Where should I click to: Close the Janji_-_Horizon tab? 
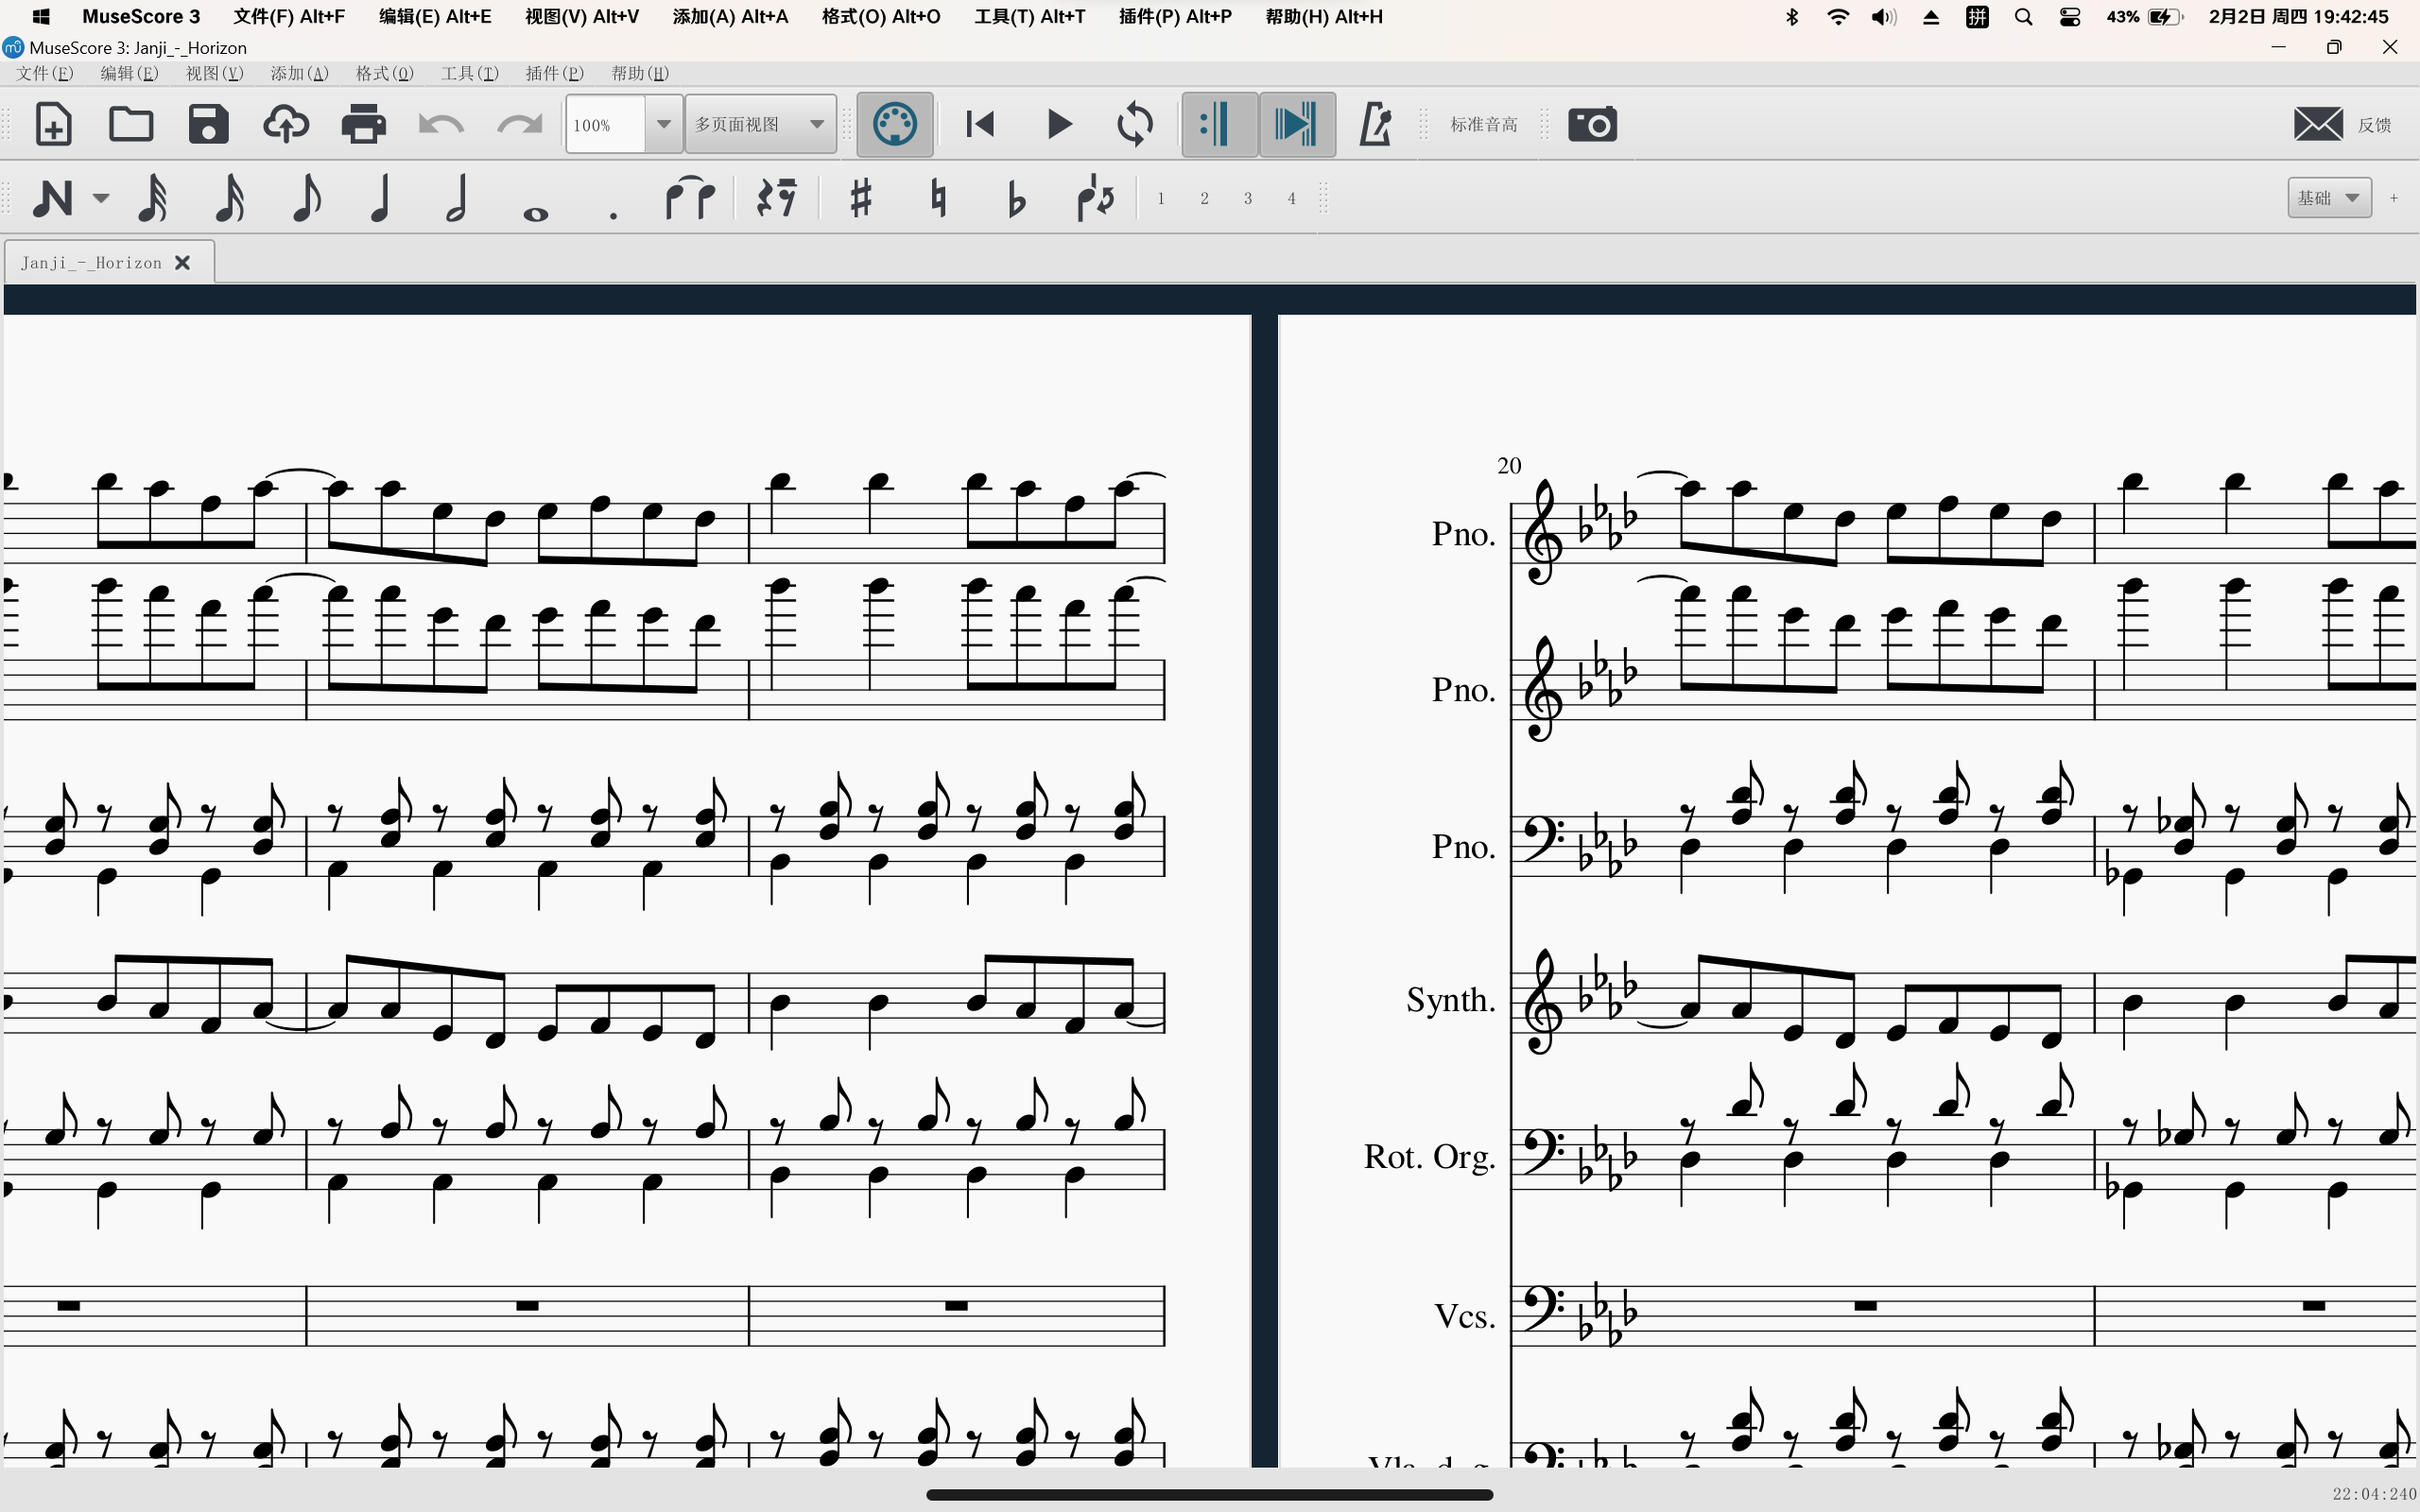[x=183, y=263]
